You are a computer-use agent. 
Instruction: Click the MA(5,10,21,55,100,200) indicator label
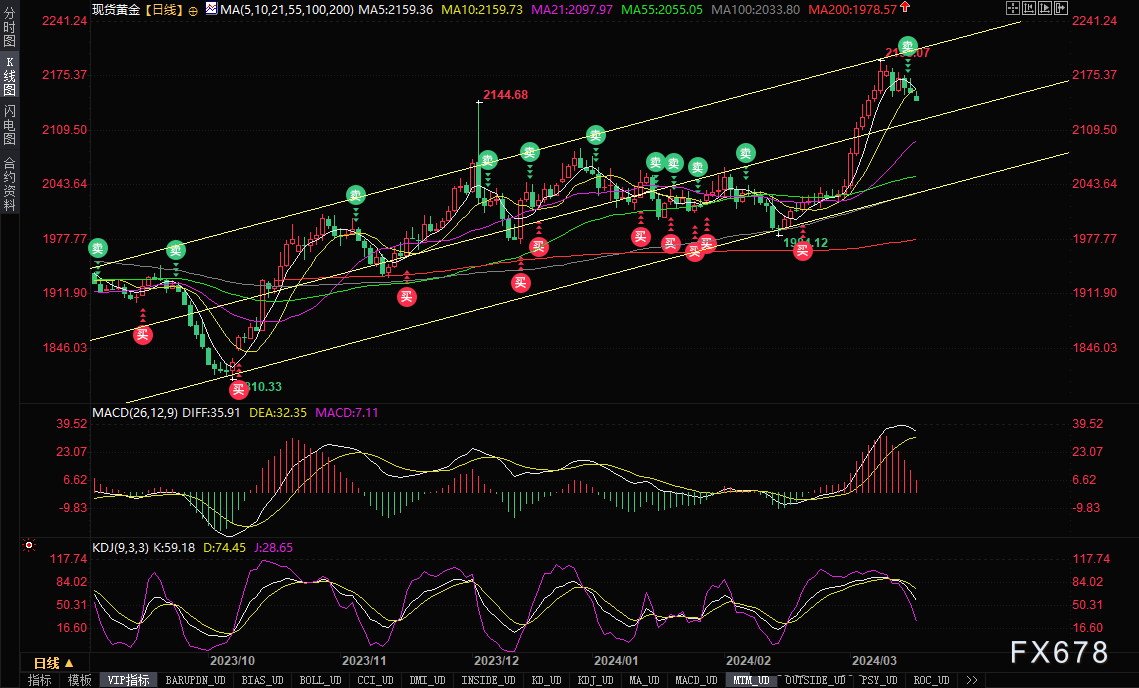287,9
